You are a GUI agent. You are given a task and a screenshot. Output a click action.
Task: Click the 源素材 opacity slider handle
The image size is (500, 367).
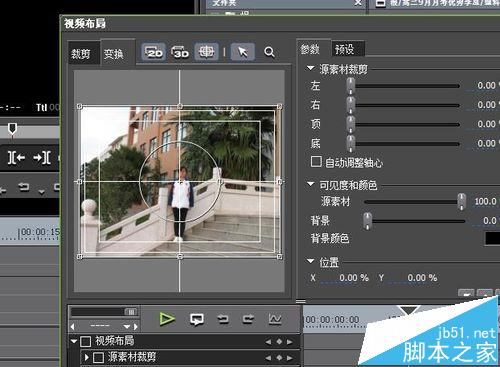tap(461, 201)
